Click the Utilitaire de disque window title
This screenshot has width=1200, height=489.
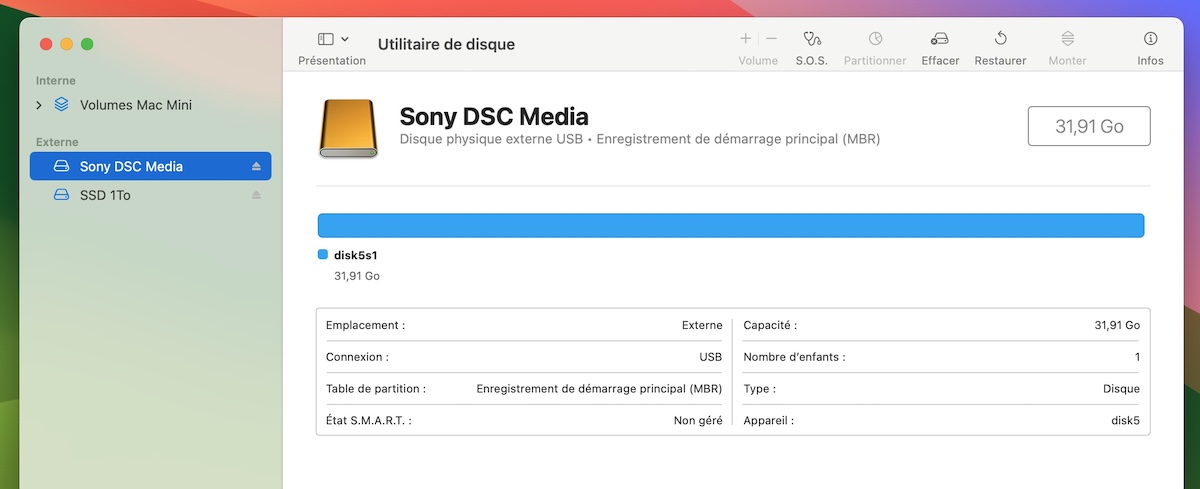(446, 44)
